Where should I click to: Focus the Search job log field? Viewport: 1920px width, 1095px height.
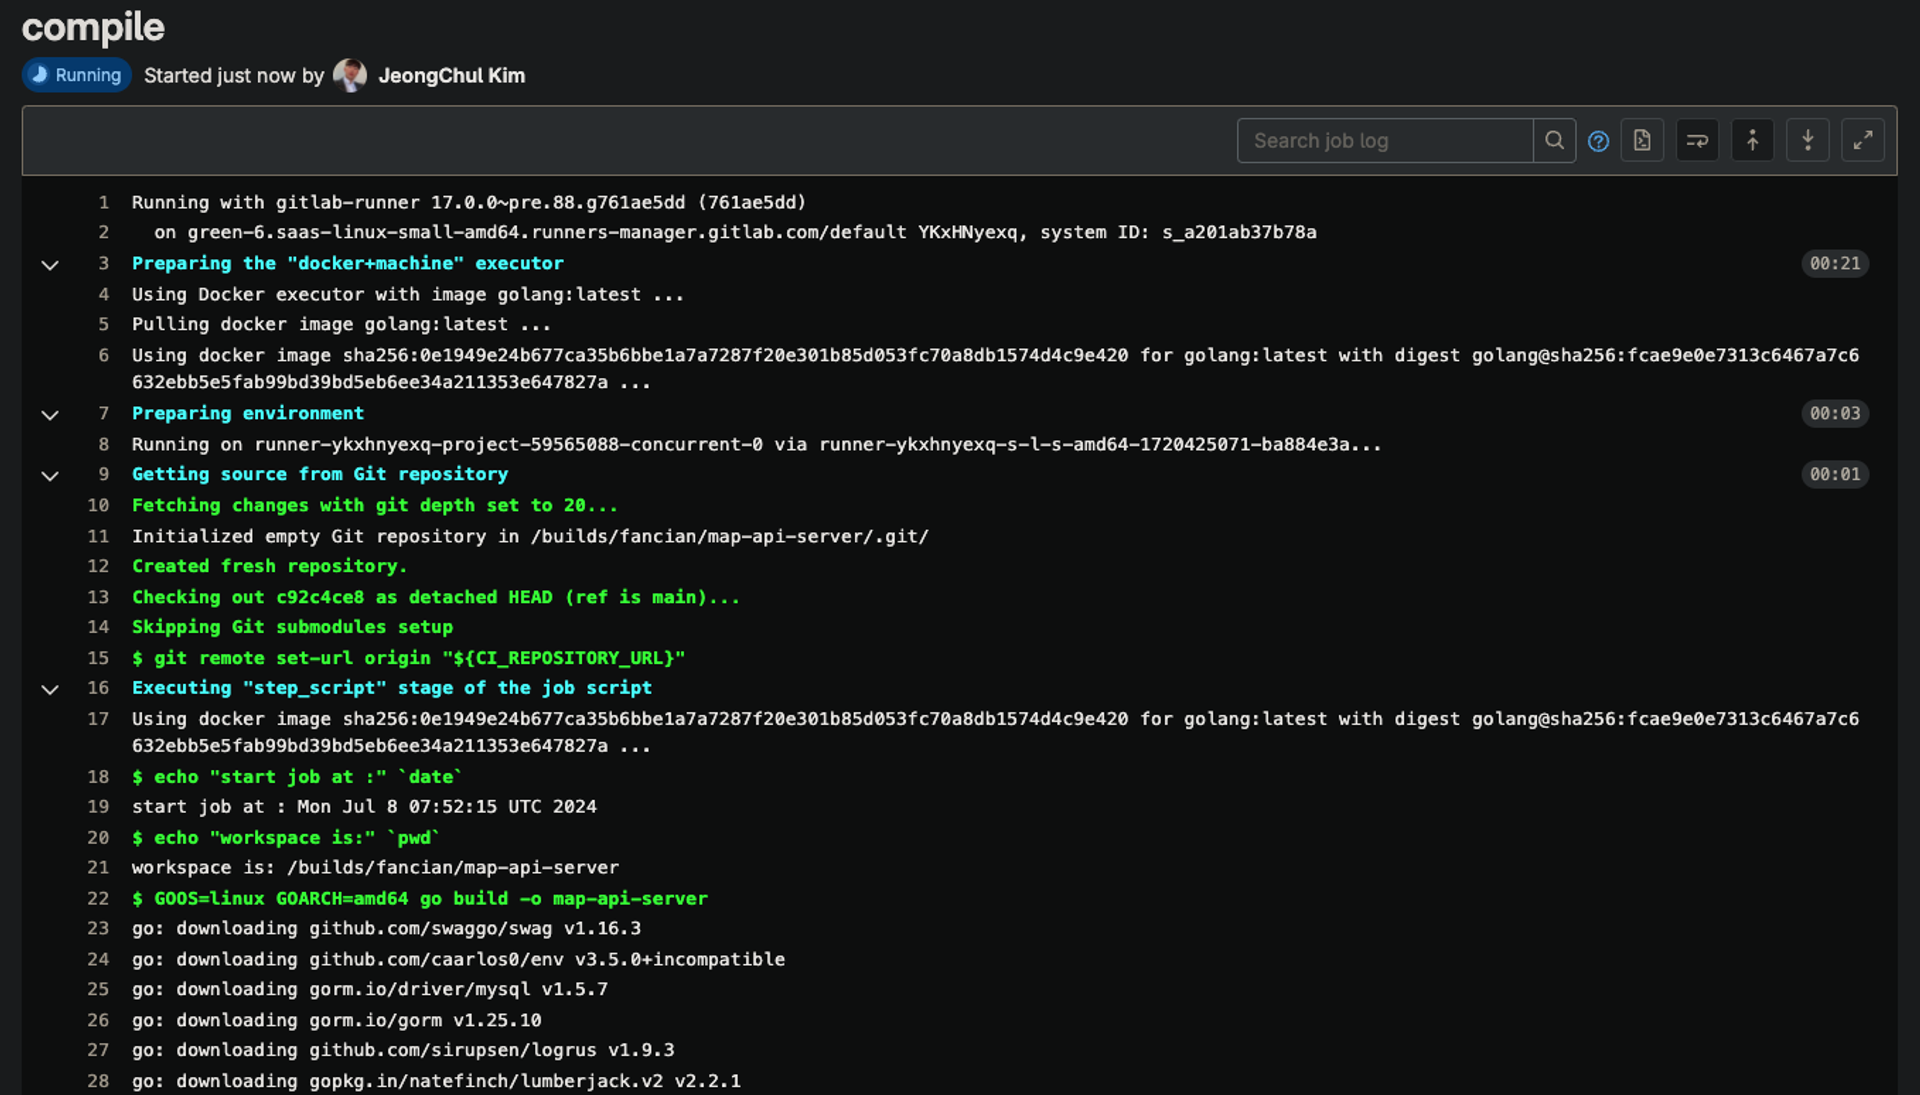(x=1384, y=141)
